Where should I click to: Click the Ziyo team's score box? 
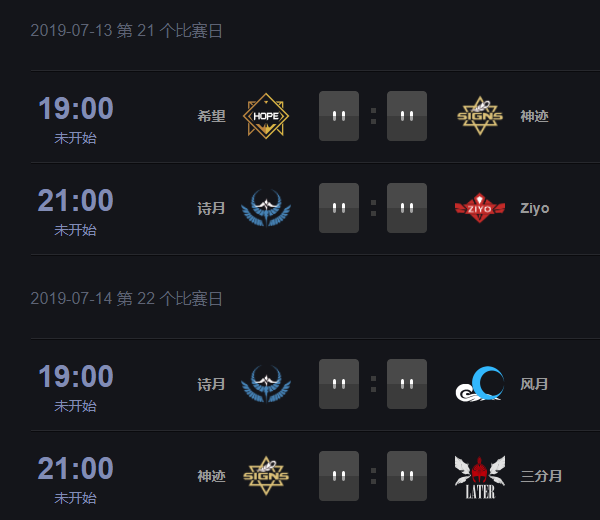[x=407, y=208]
